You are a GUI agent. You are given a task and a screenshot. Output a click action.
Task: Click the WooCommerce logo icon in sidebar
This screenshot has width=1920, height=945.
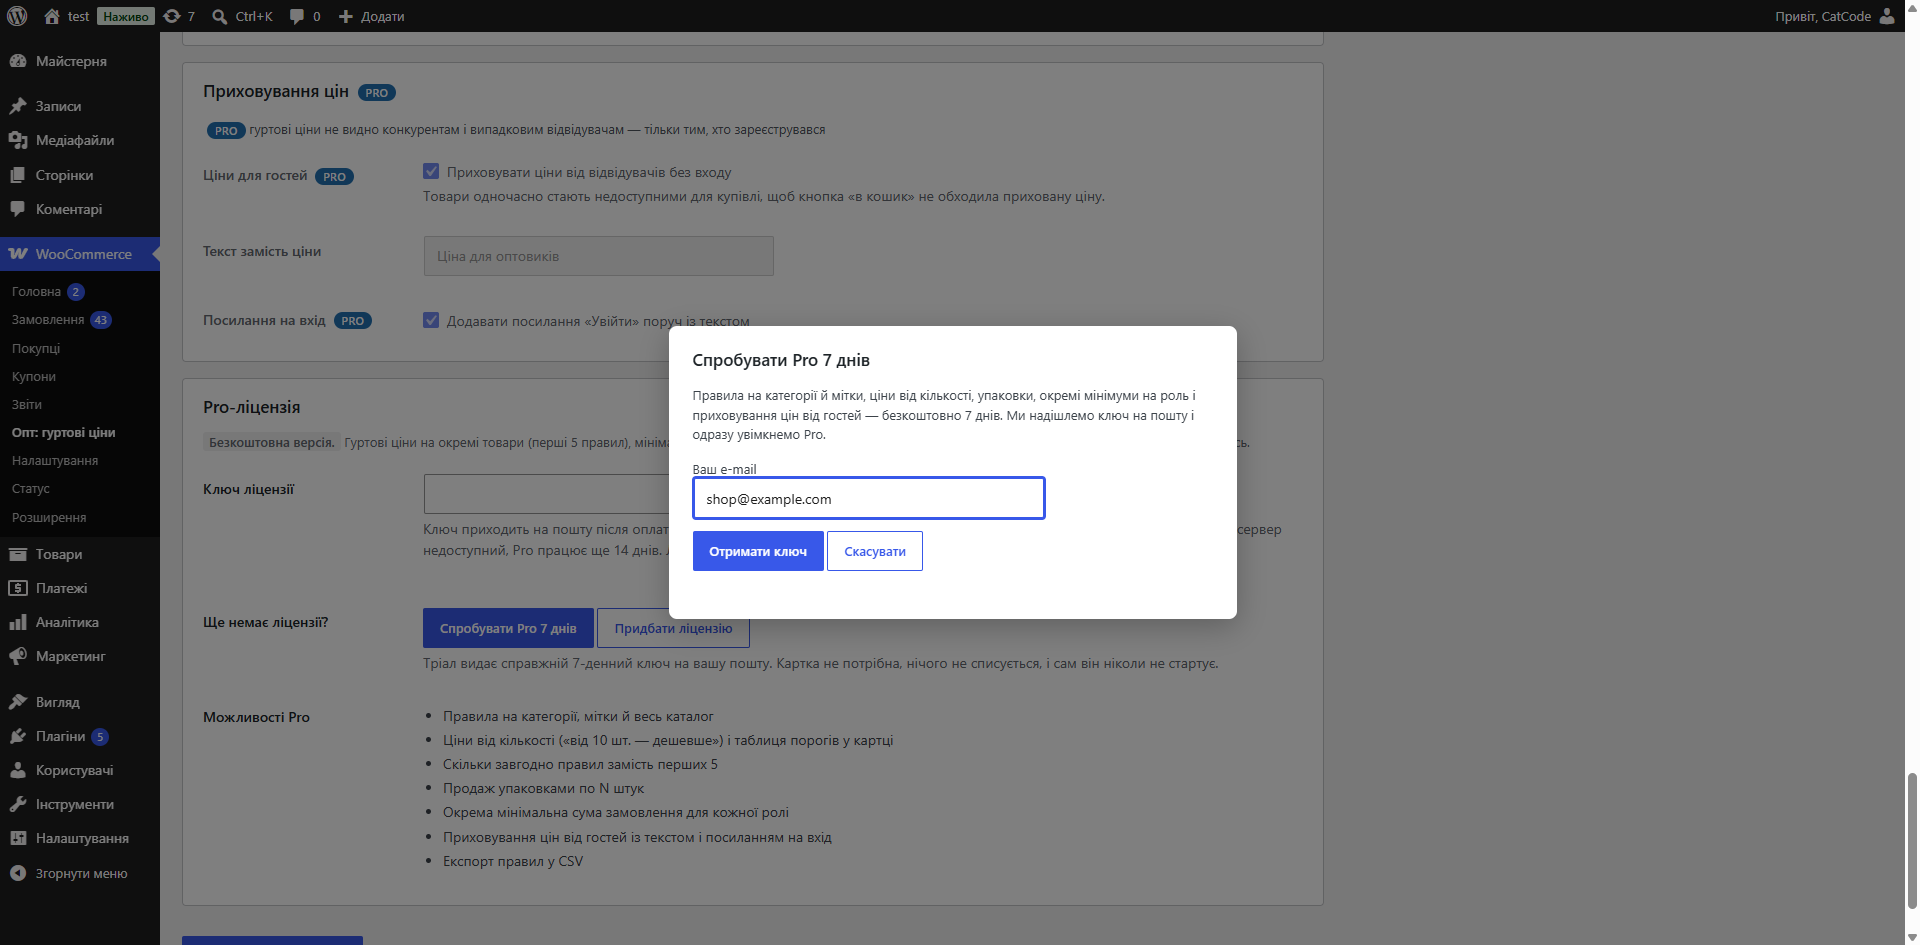[x=18, y=254]
